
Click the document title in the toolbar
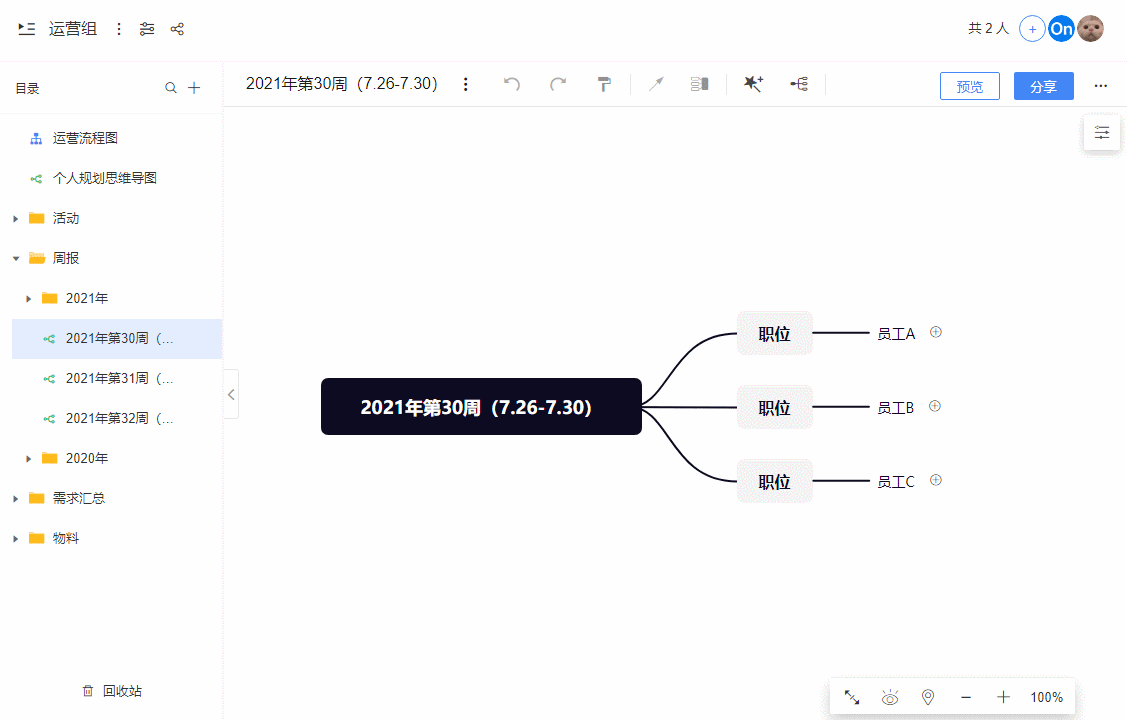pos(341,83)
